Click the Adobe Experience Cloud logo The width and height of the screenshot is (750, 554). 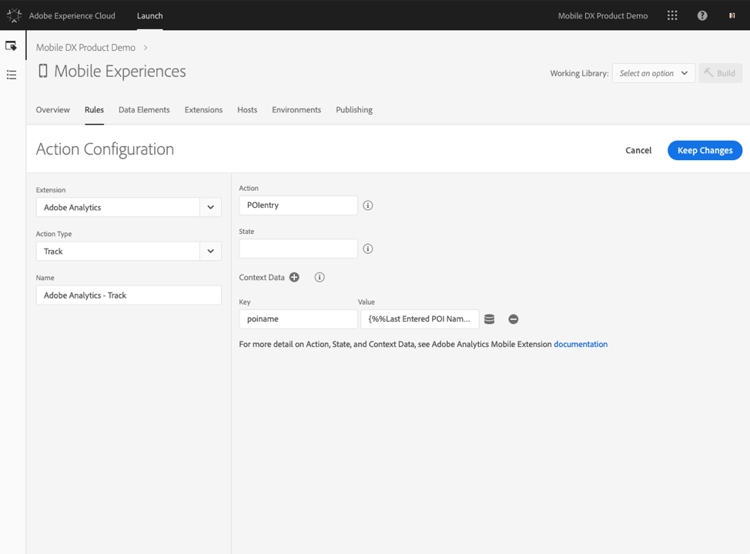[x=14, y=15]
